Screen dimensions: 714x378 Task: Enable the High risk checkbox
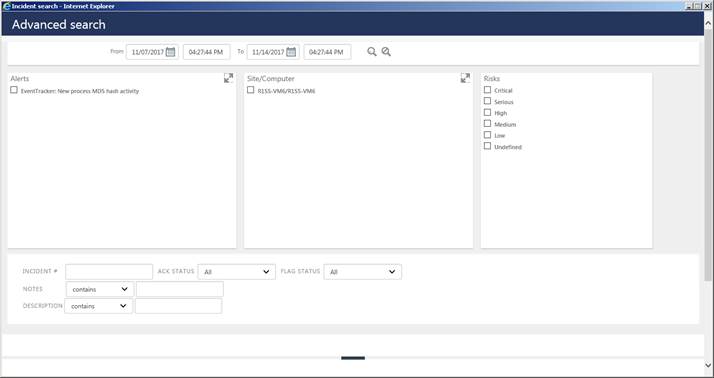click(487, 112)
